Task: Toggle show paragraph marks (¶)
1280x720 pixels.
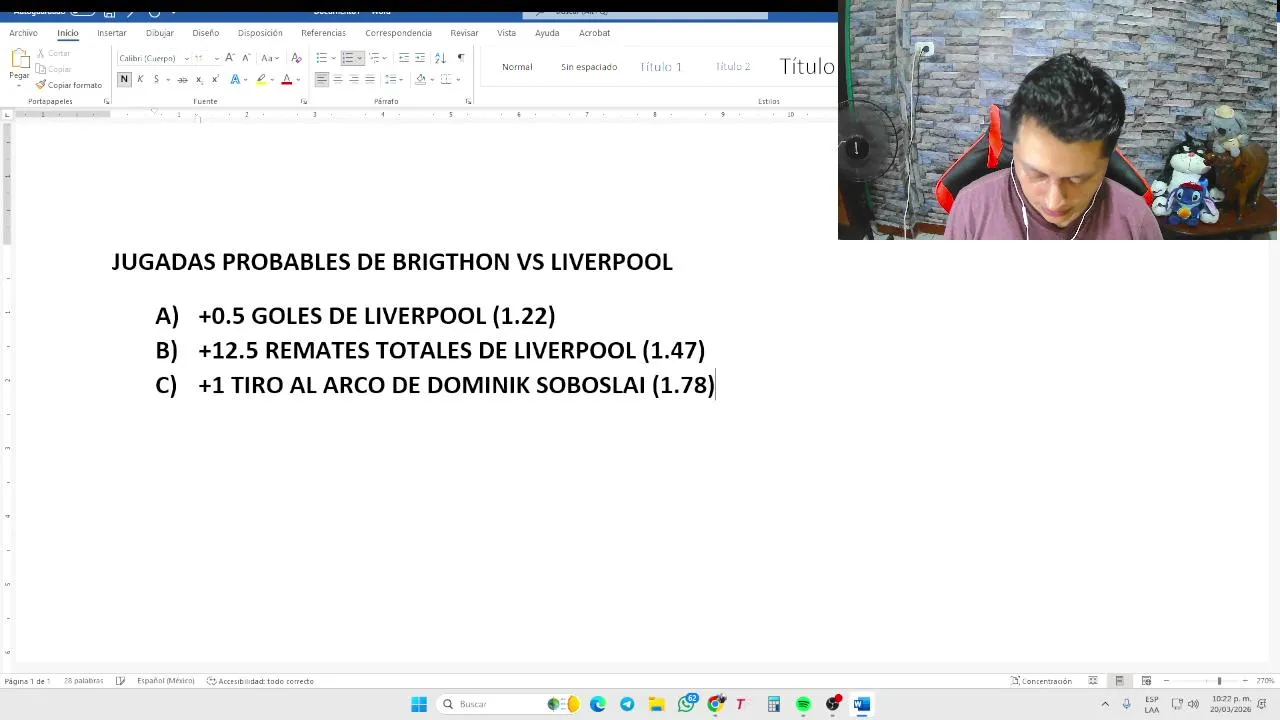Action: [460, 58]
